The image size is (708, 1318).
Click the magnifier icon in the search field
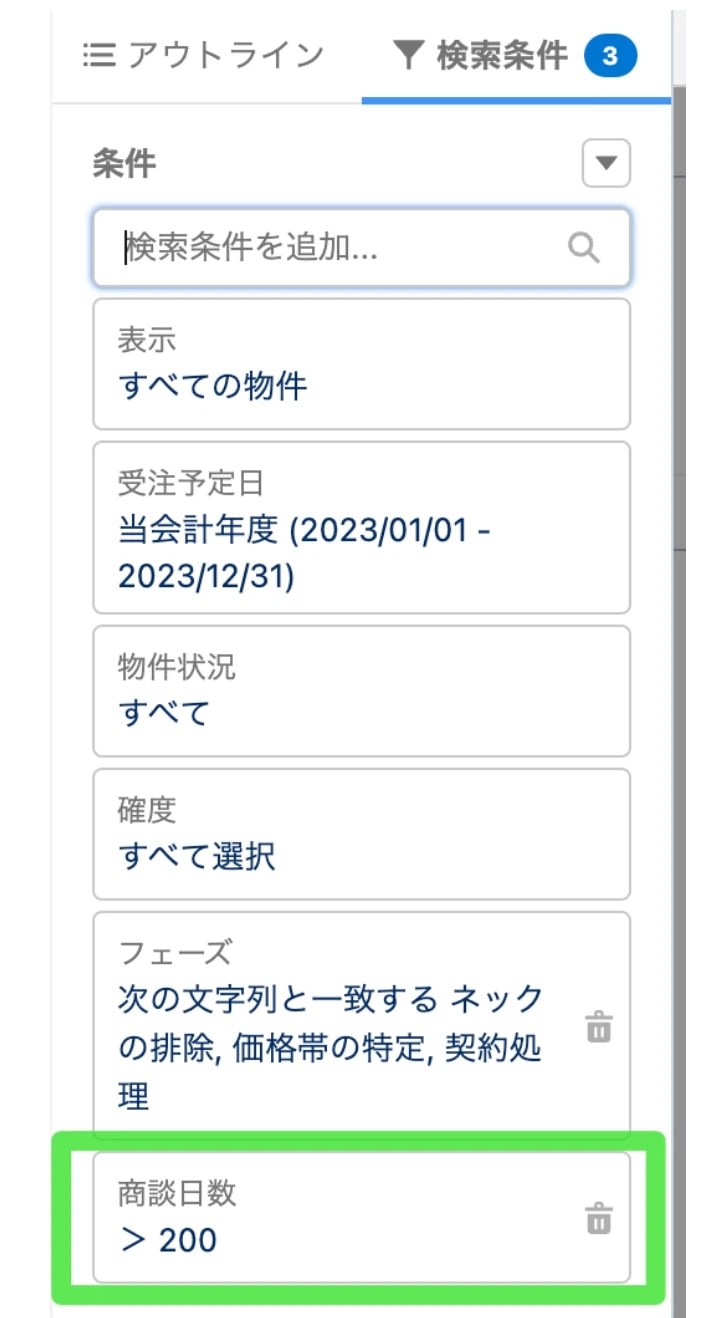(583, 247)
